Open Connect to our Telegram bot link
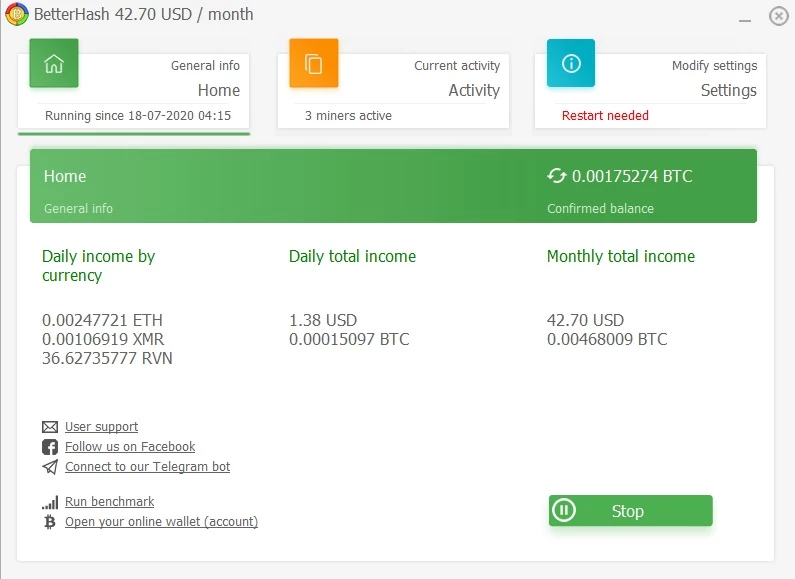 pos(148,467)
